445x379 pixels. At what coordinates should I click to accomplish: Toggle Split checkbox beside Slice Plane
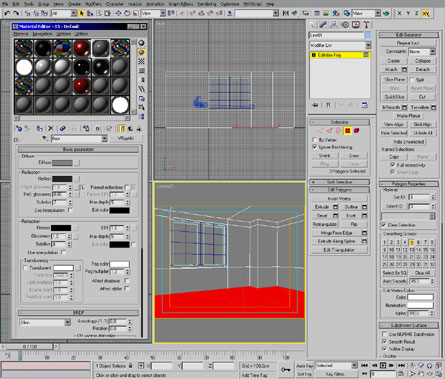pos(412,80)
